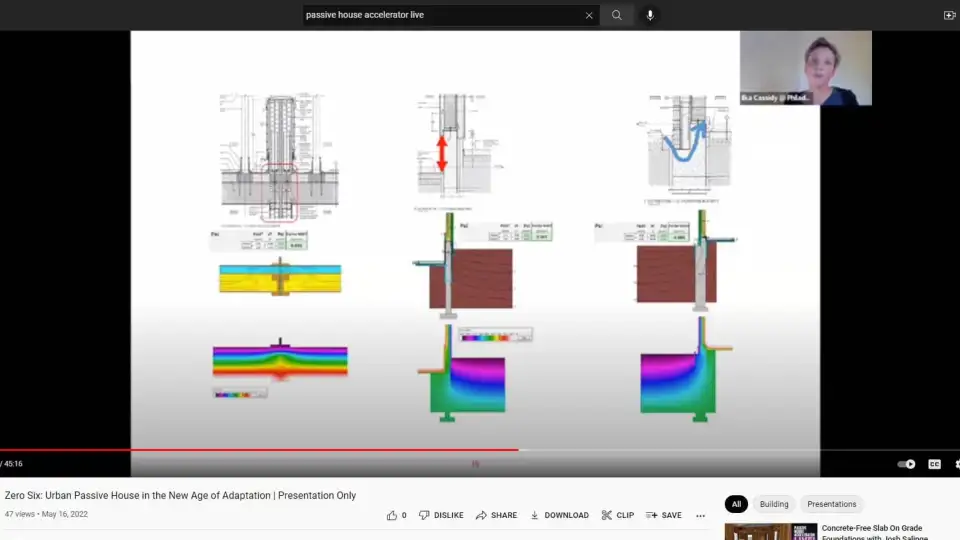The width and height of the screenshot is (960, 540).
Task: Like the video with thumbs up
Action: click(397, 515)
